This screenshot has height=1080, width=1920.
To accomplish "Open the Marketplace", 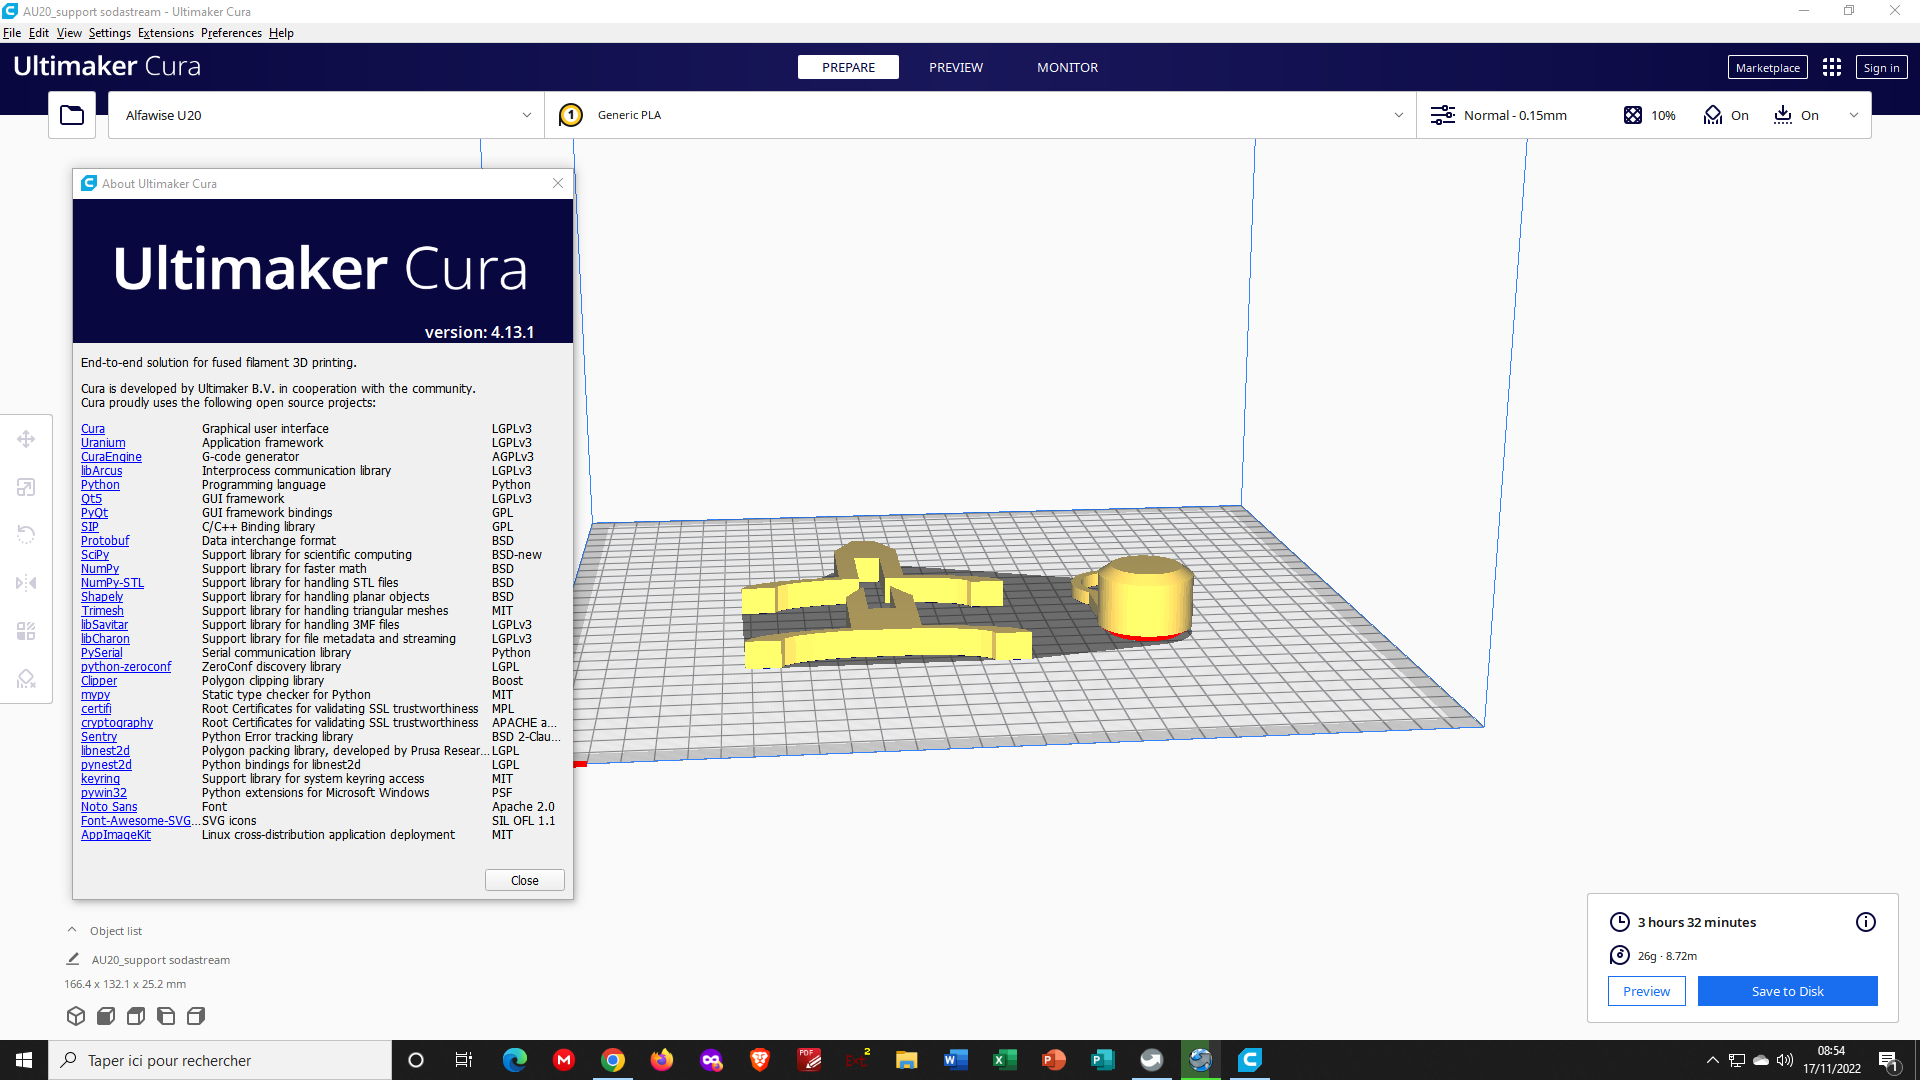I will 1767,67.
